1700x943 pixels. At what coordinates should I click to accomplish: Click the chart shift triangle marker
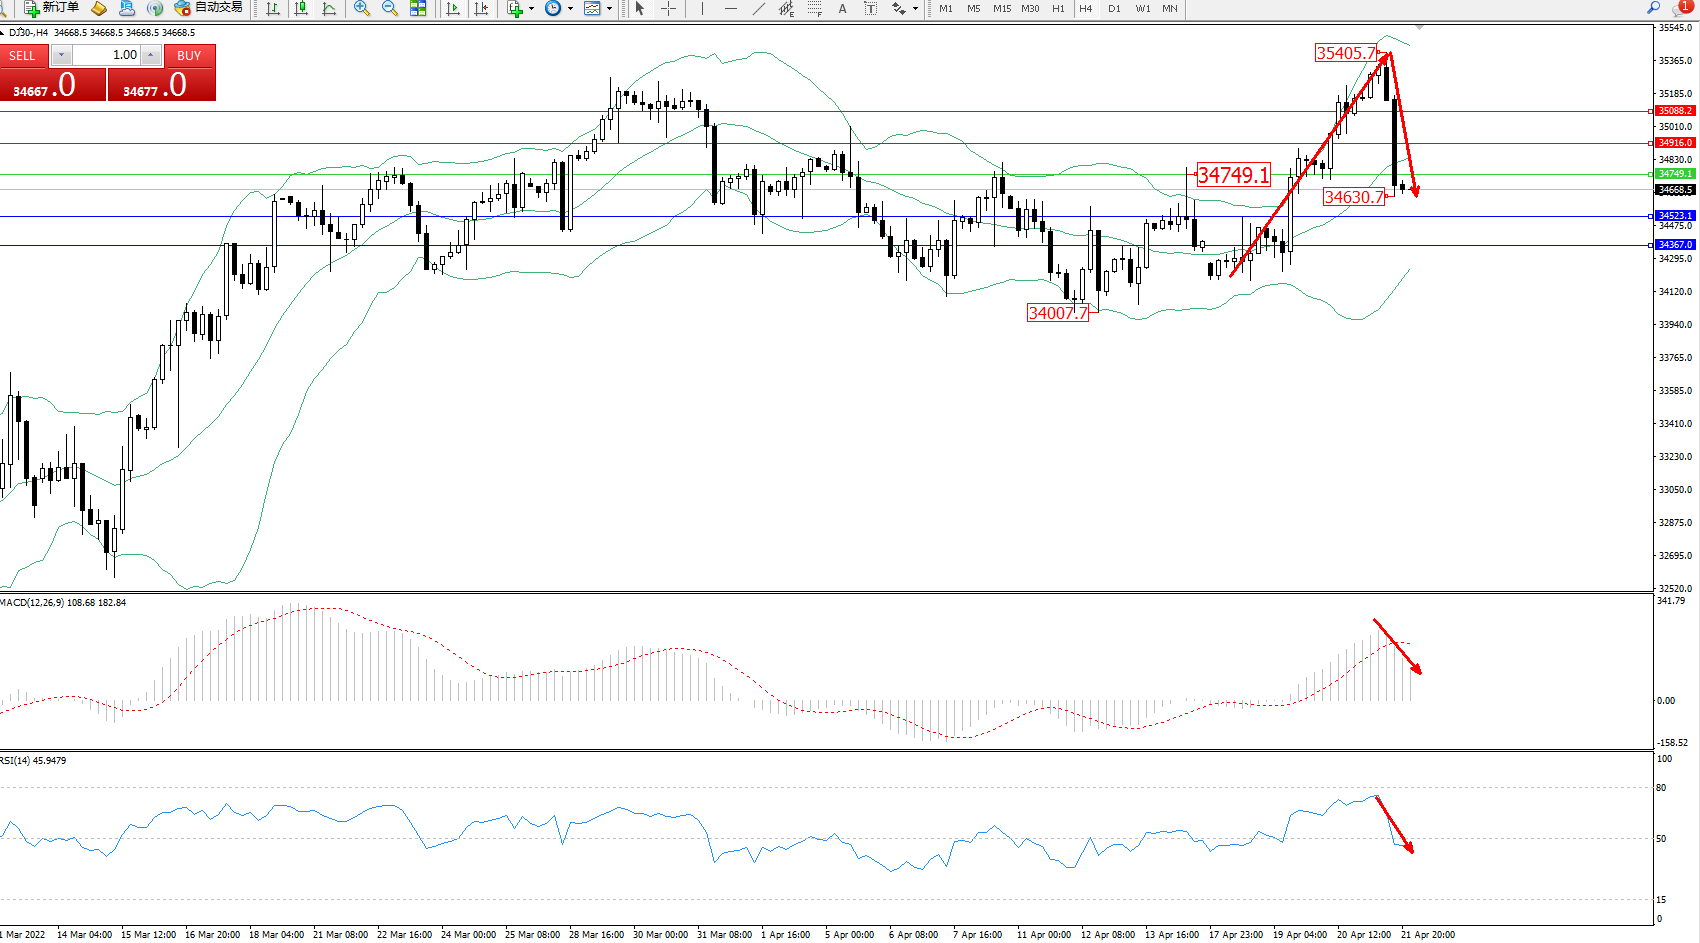point(1419,27)
